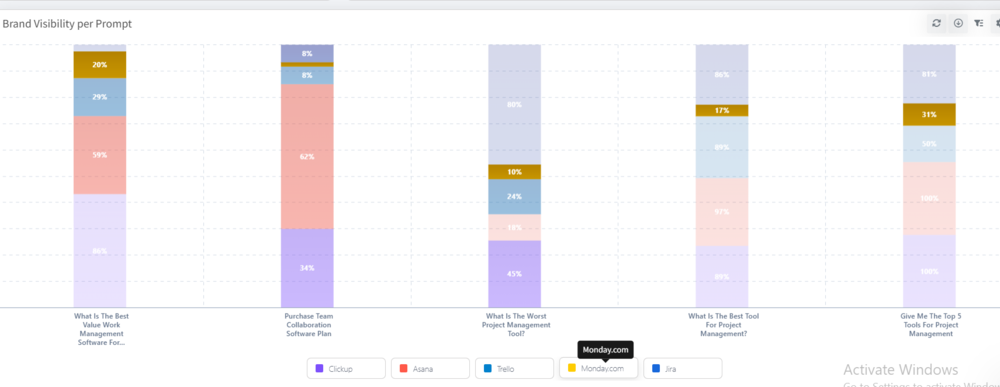Open the chart settings gear icon
1000x387 pixels.
point(997,23)
